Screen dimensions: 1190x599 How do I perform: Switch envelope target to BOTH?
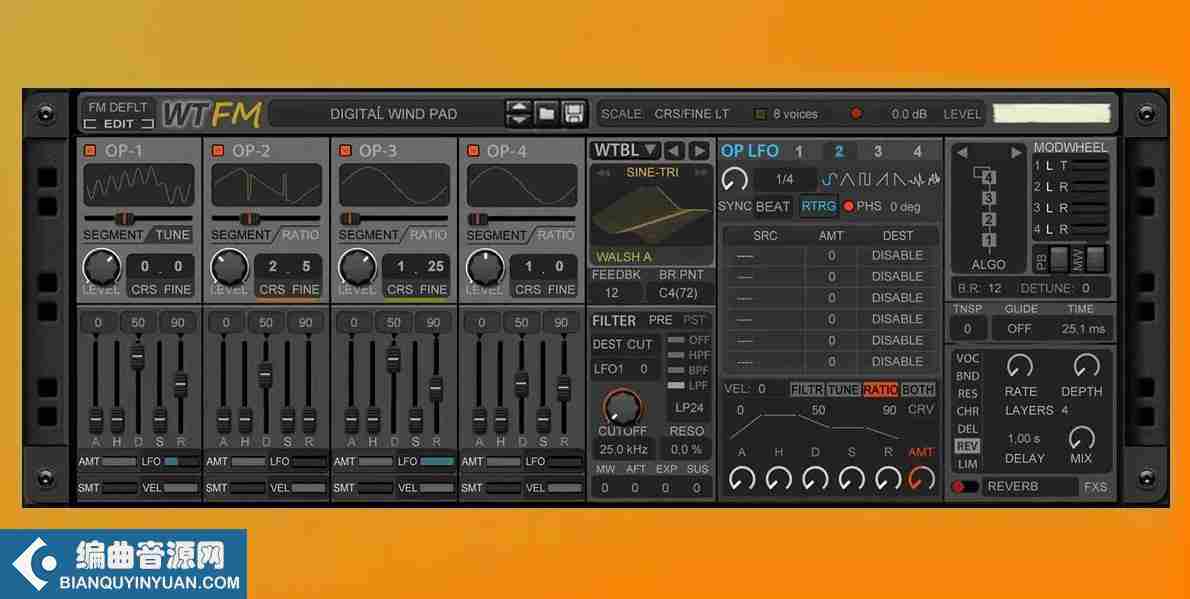[918, 389]
